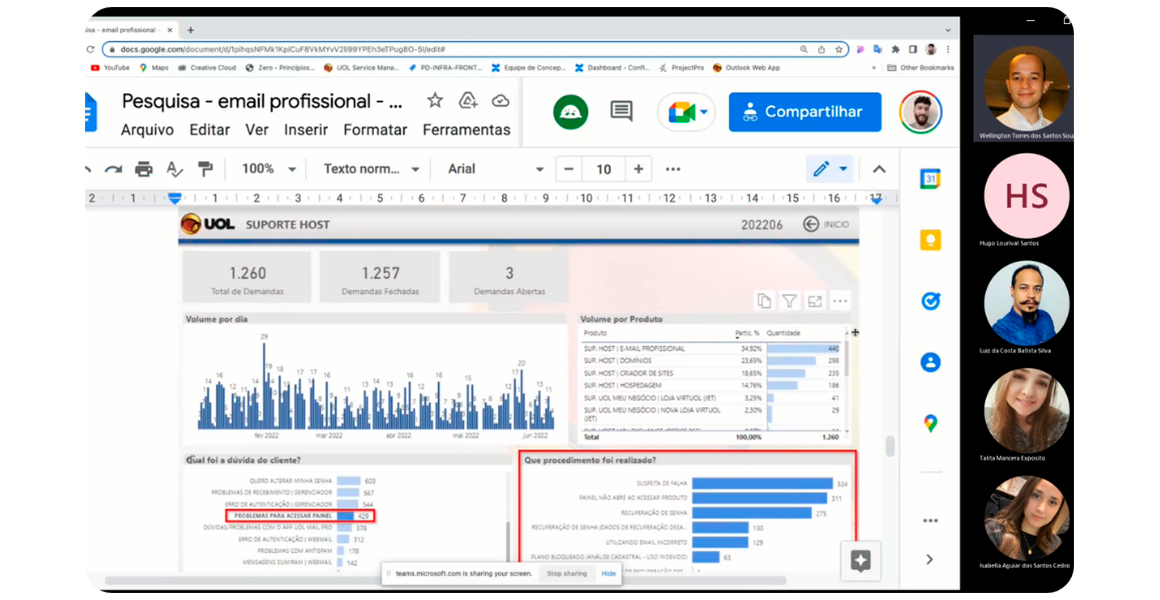Open the zoom 100% dropdown
1160x600 pixels.
tap(269, 169)
